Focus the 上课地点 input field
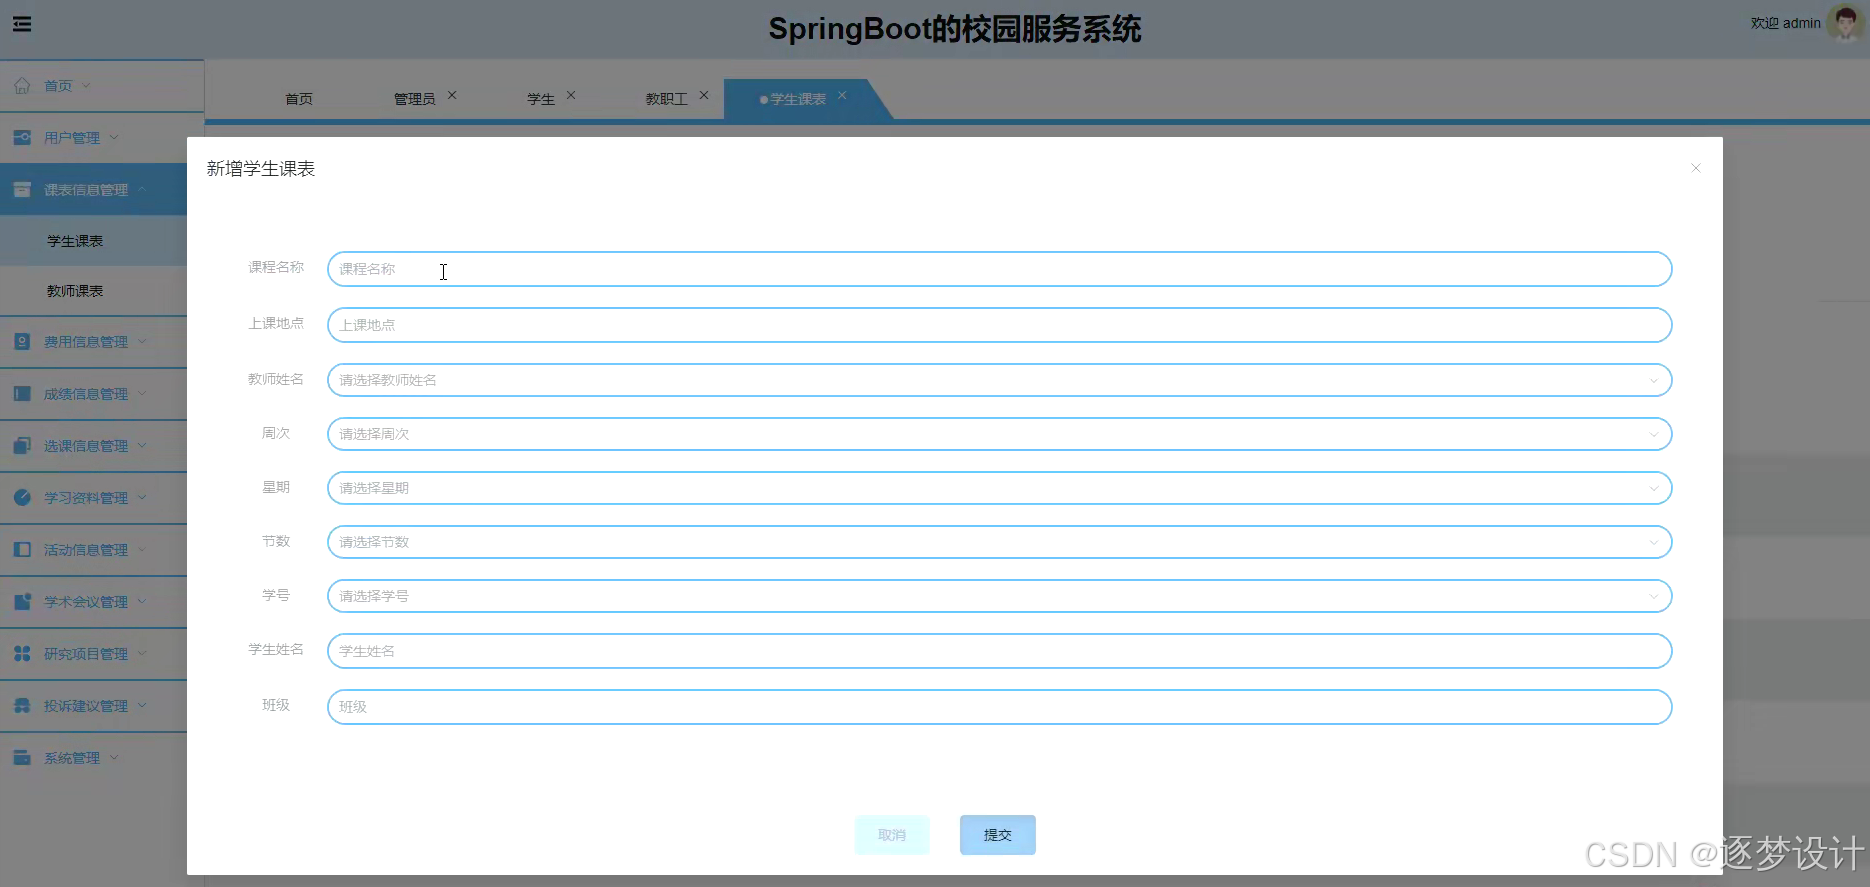Image resolution: width=1870 pixels, height=887 pixels. coord(1000,325)
